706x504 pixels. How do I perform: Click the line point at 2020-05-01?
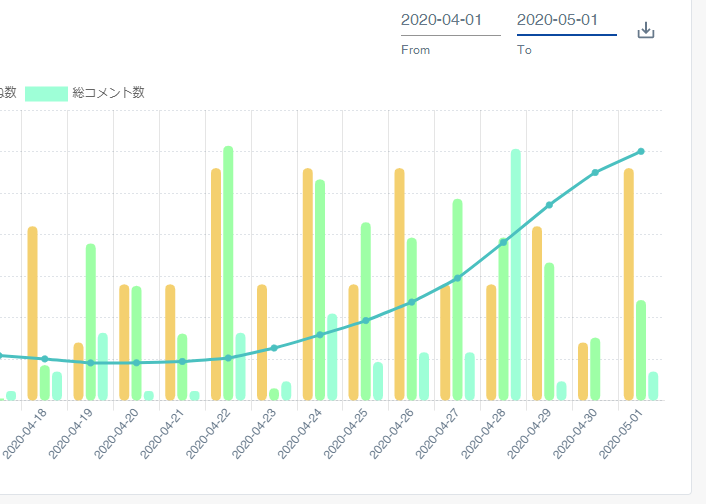[641, 151]
